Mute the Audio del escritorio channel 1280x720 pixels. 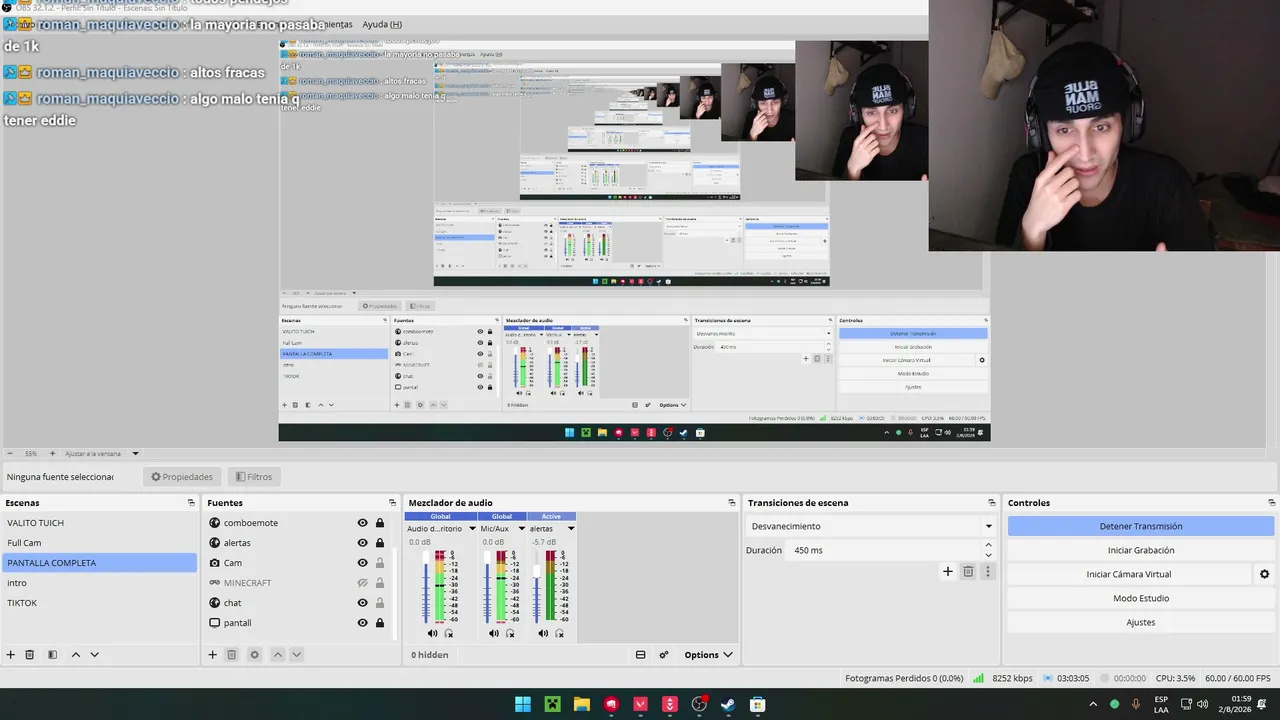tap(432, 633)
